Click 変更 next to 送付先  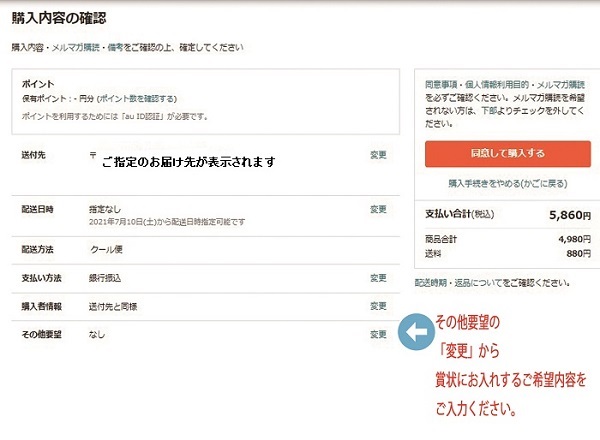tap(378, 155)
